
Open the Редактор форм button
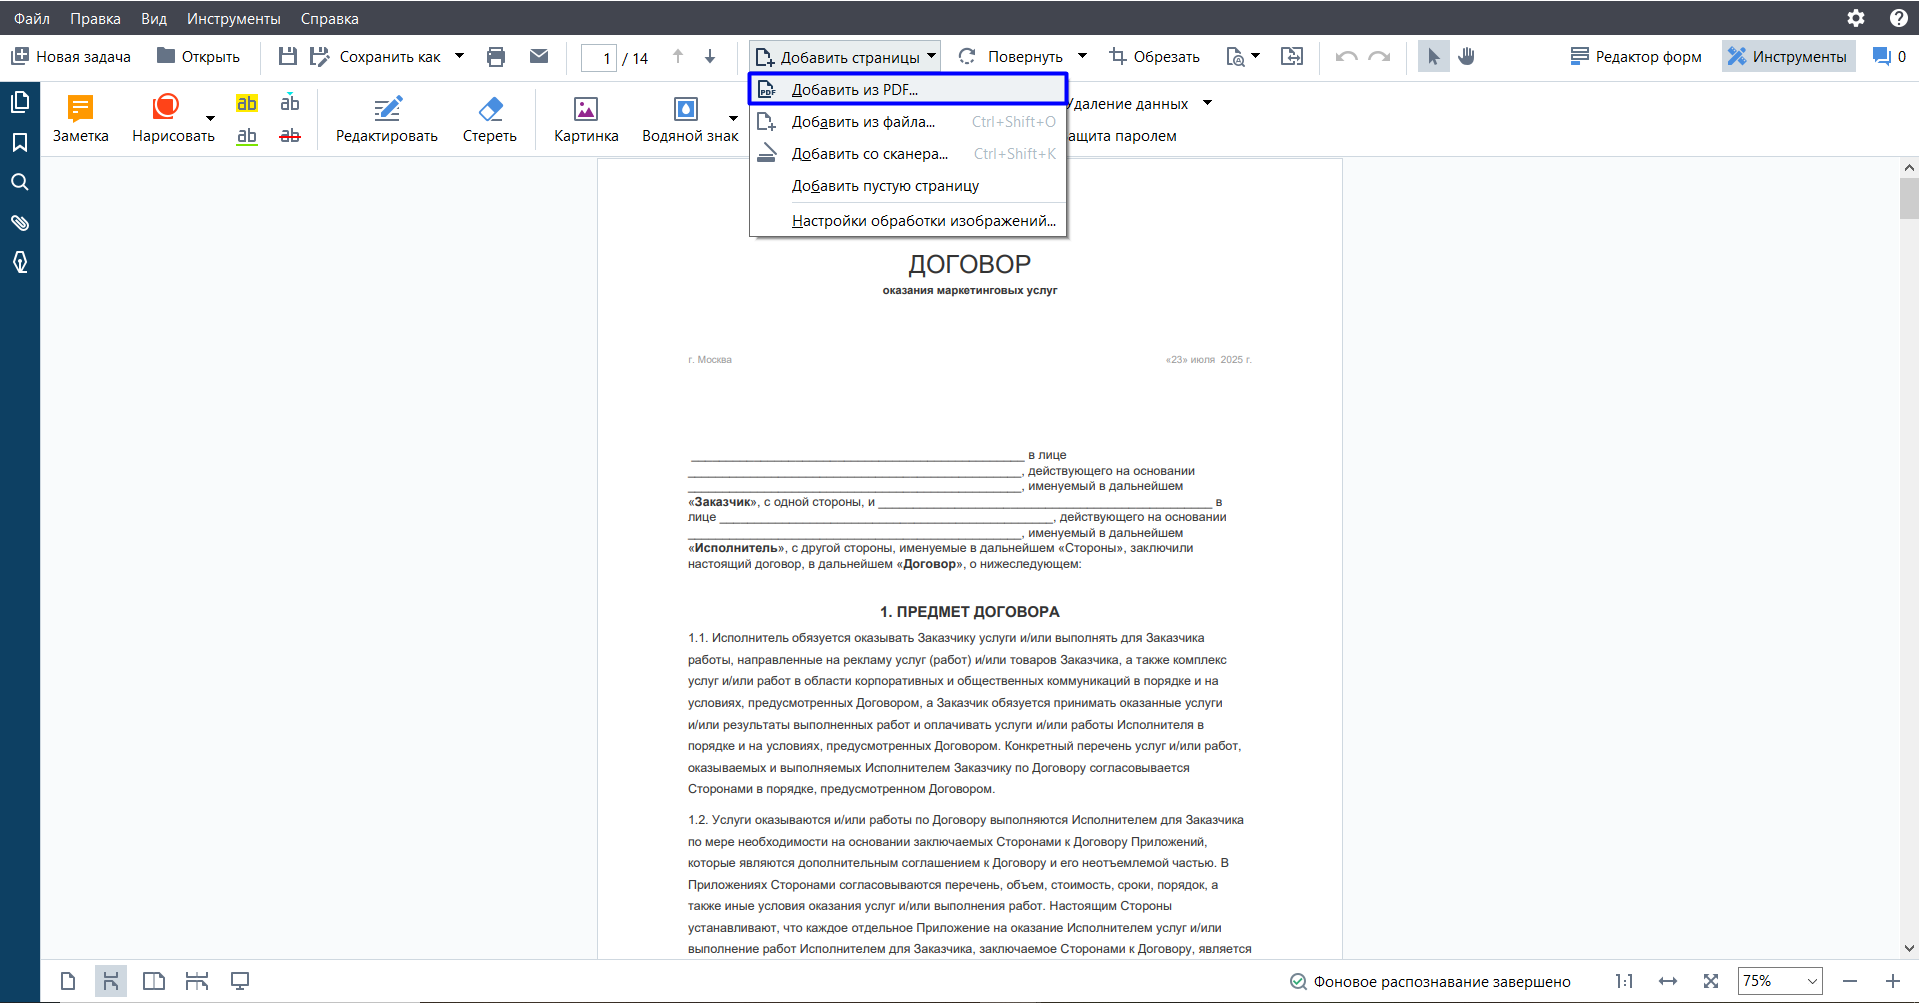1636,56
